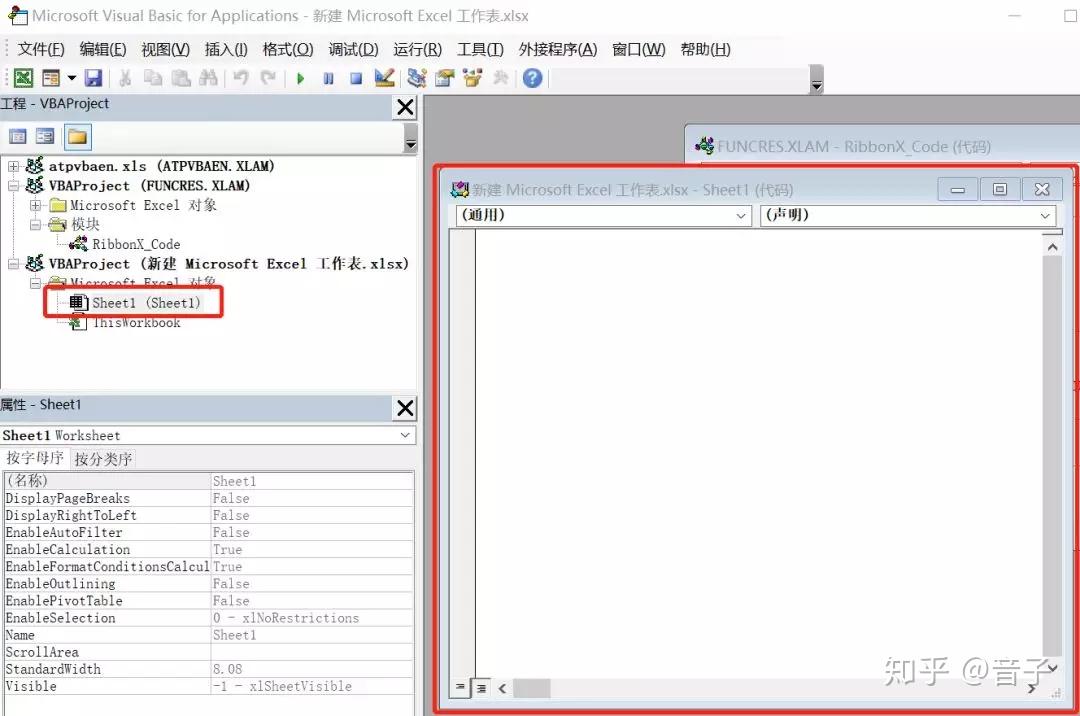Click Procedure View button in code window
Image resolution: width=1080 pixels, height=716 pixels.
[x=460, y=687]
